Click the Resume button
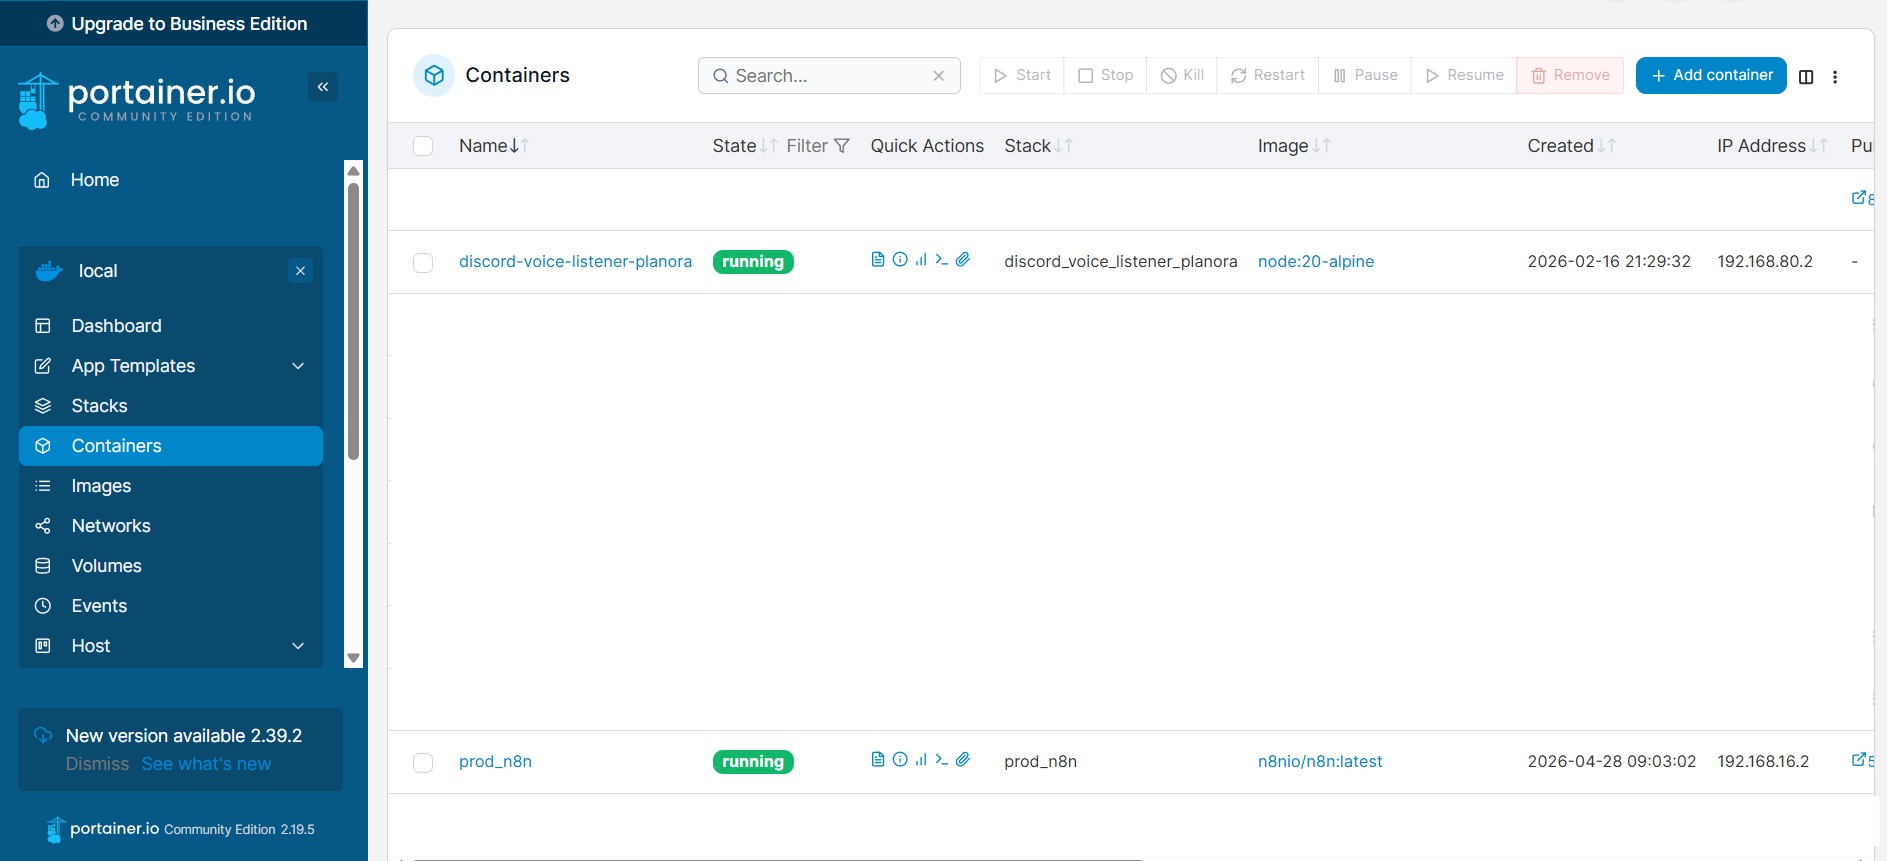Image resolution: width=1887 pixels, height=861 pixels. click(x=1464, y=75)
